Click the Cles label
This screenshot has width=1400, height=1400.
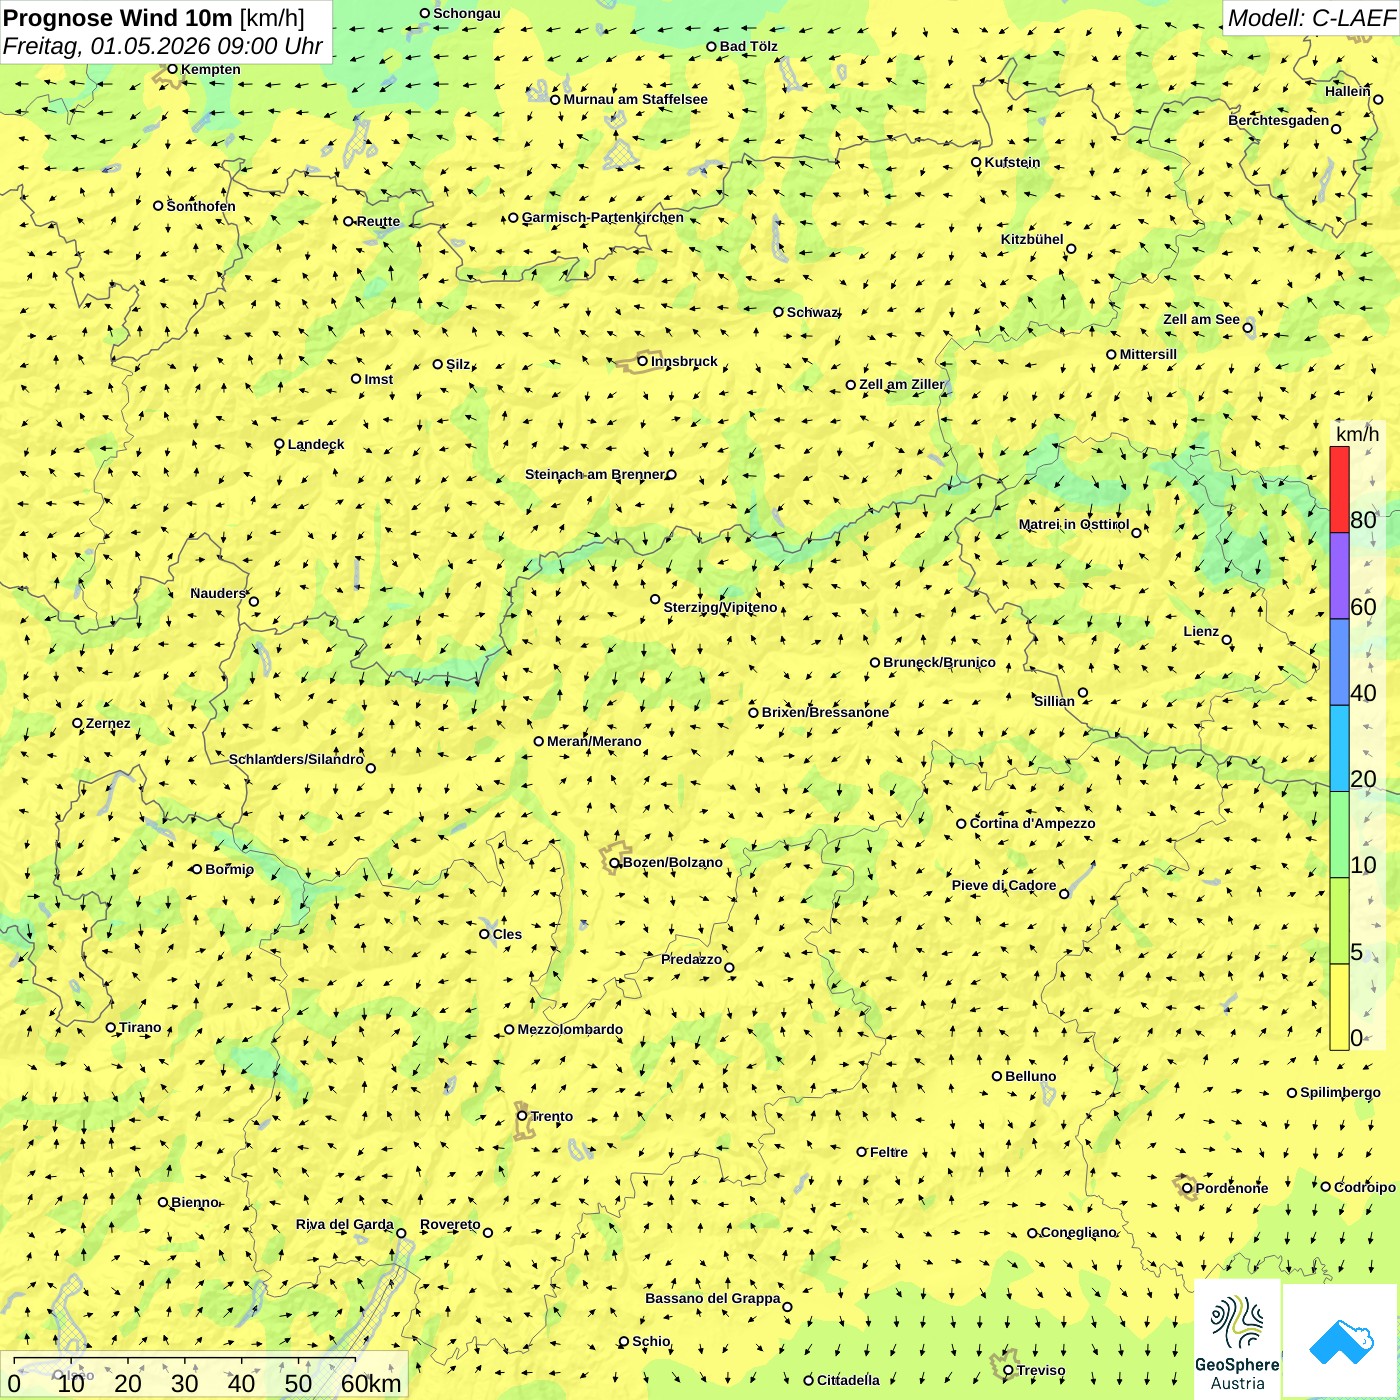507,934
